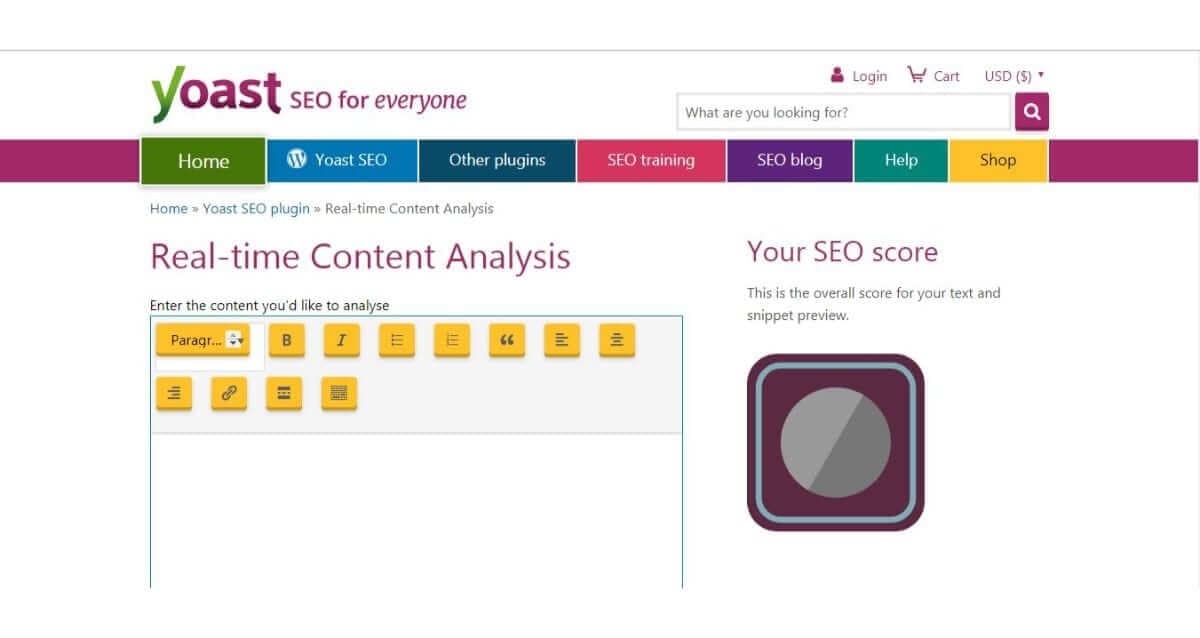Apply blockquote formatting
The image size is (1200, 638).
pos(506,340)
